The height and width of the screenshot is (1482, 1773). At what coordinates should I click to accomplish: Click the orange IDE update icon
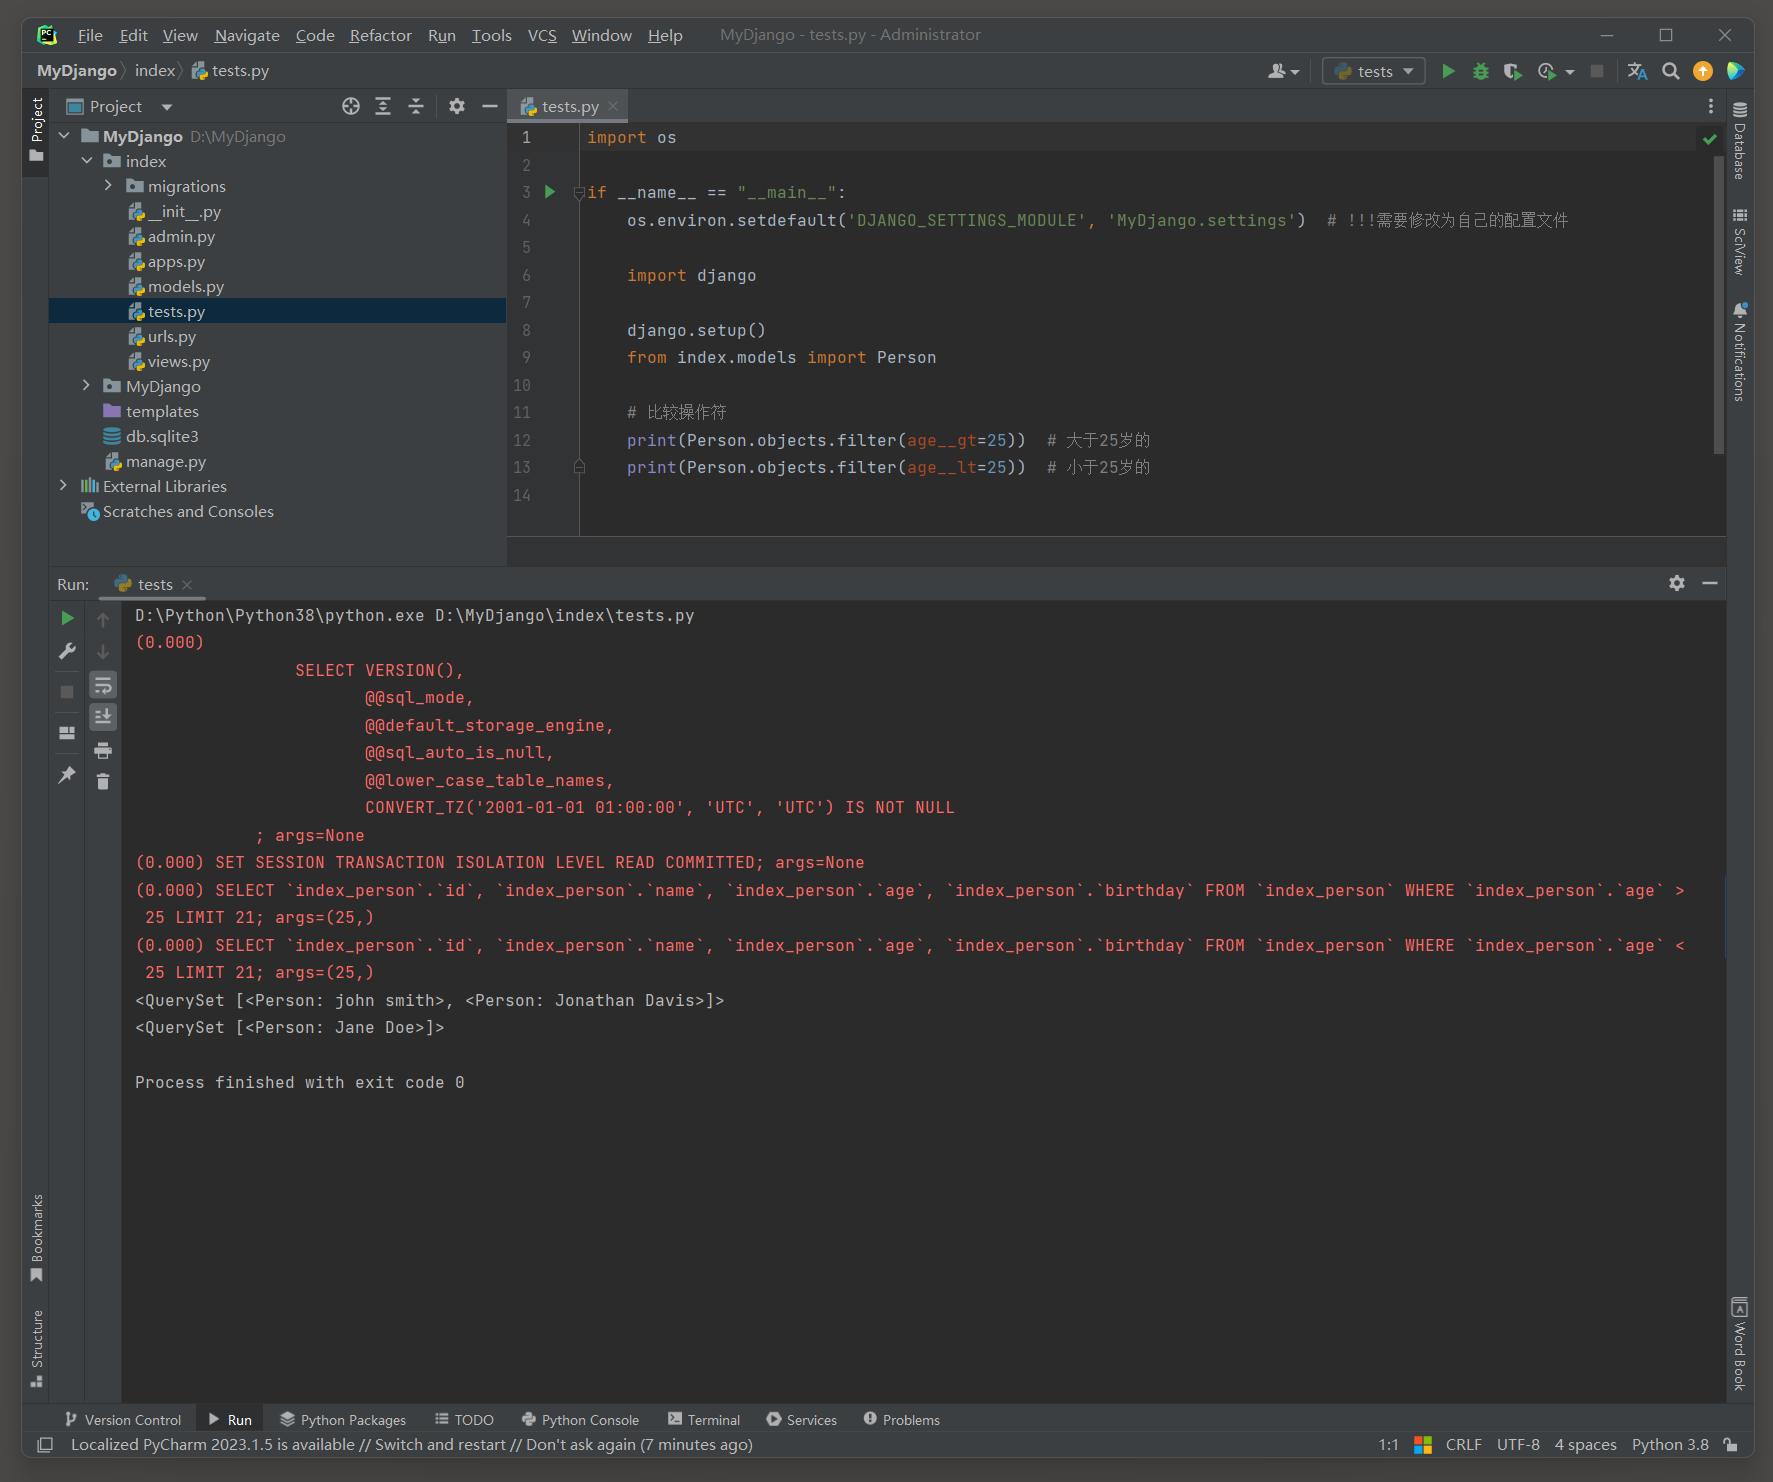1703,71
